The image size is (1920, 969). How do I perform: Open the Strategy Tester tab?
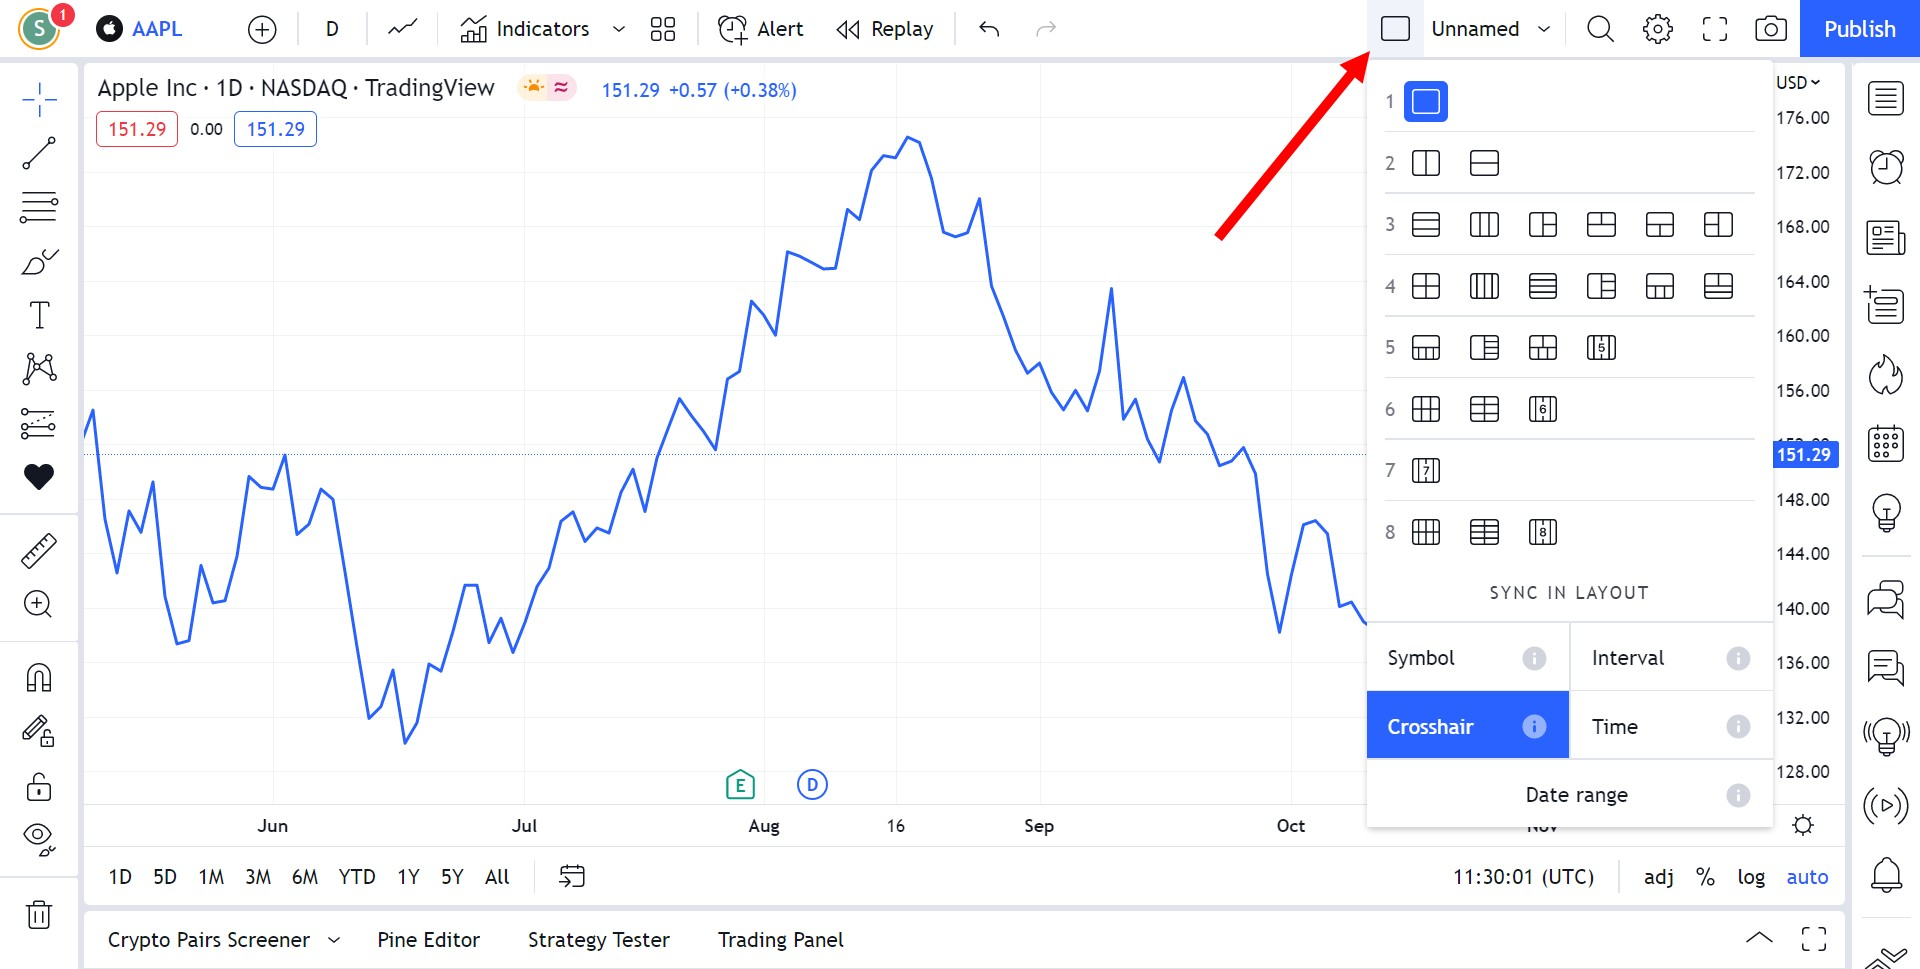(598, 939)
